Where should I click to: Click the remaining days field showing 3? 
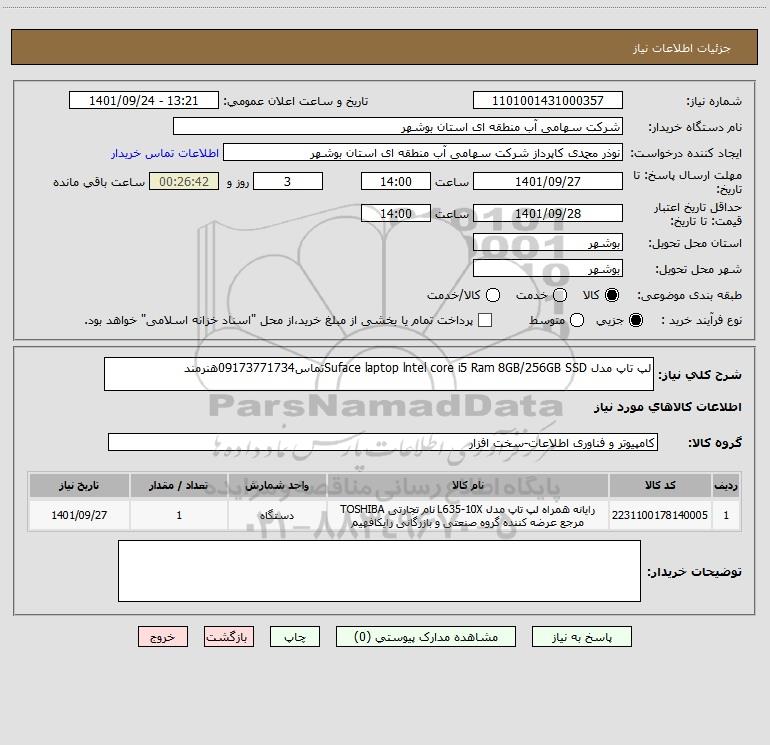pyautogui.click(x=288, y=181)
